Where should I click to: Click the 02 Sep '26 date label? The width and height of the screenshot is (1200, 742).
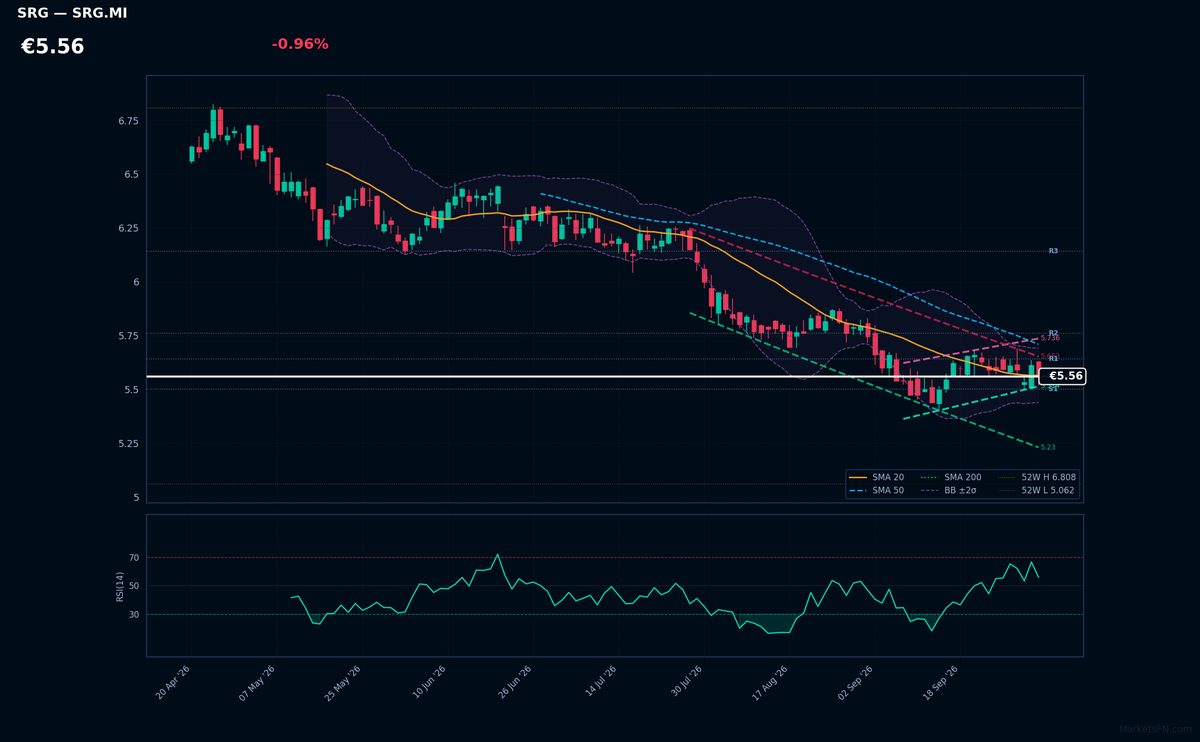click(855, 682)
